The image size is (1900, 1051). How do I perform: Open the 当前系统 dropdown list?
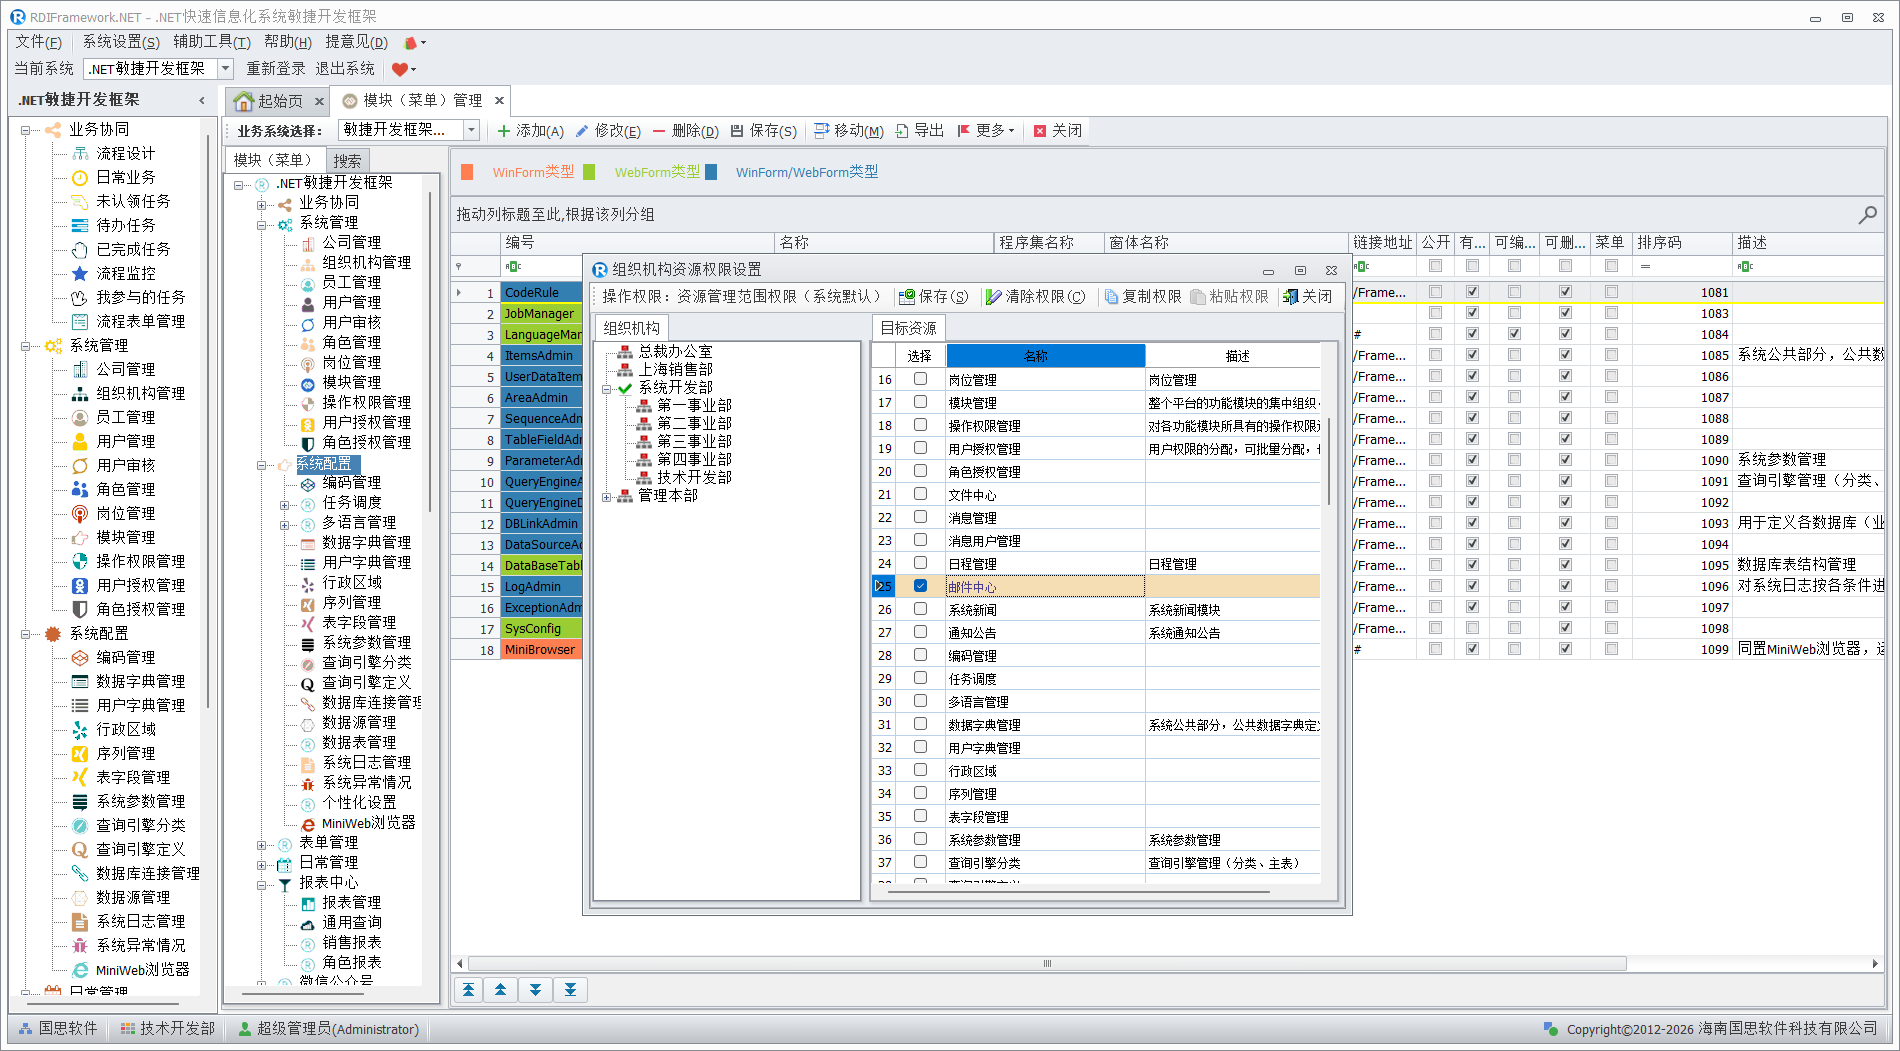[x=225, y=69]
